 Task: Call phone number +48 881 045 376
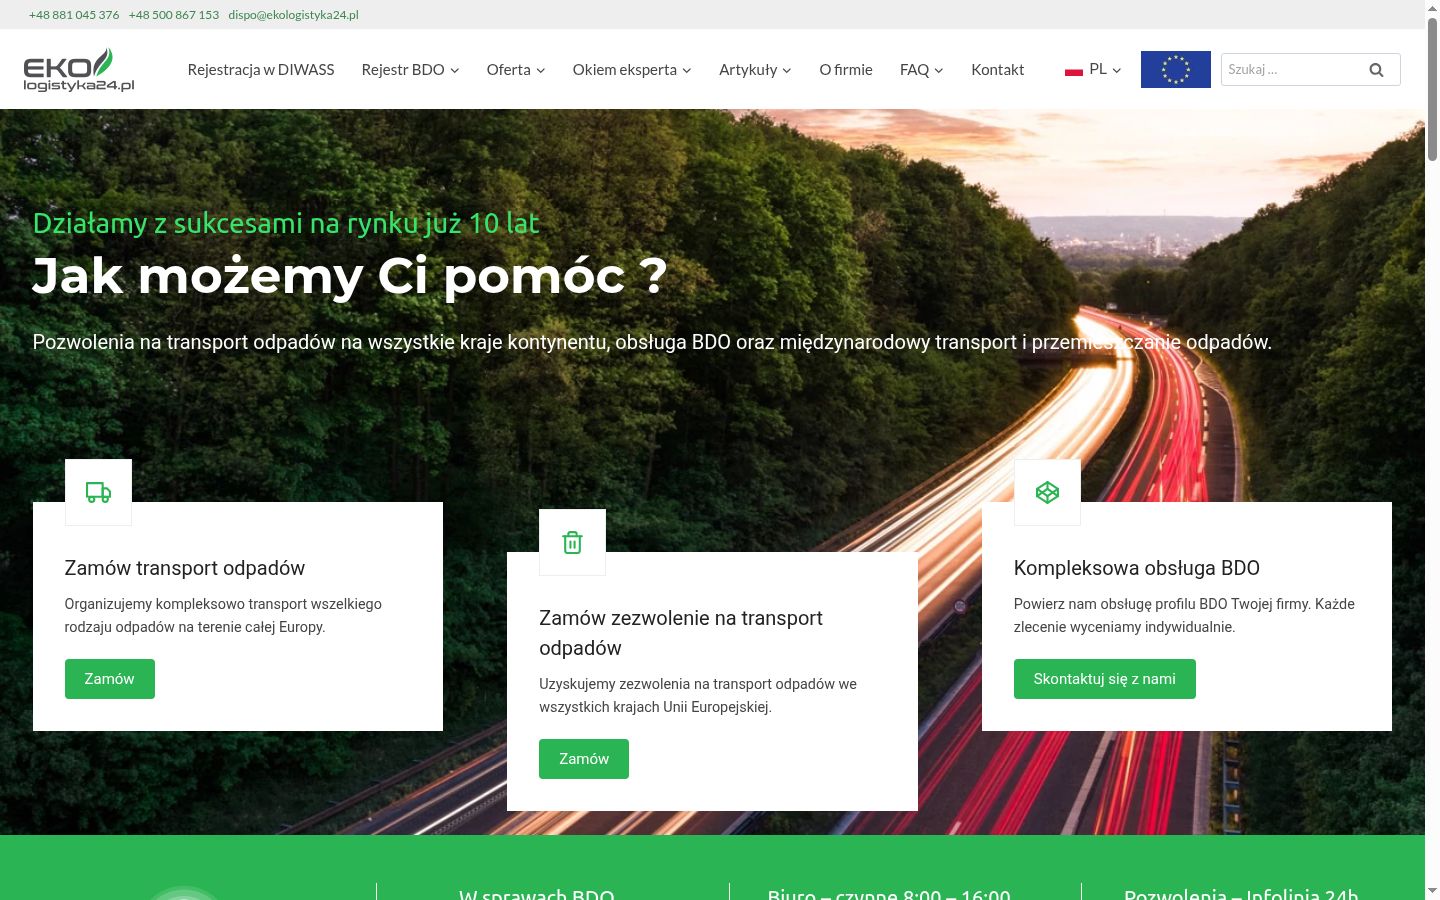74,15
